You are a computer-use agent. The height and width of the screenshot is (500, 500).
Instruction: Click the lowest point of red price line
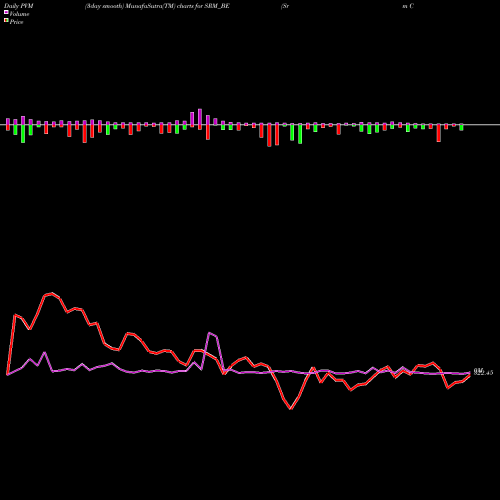[x=291, y=409]
